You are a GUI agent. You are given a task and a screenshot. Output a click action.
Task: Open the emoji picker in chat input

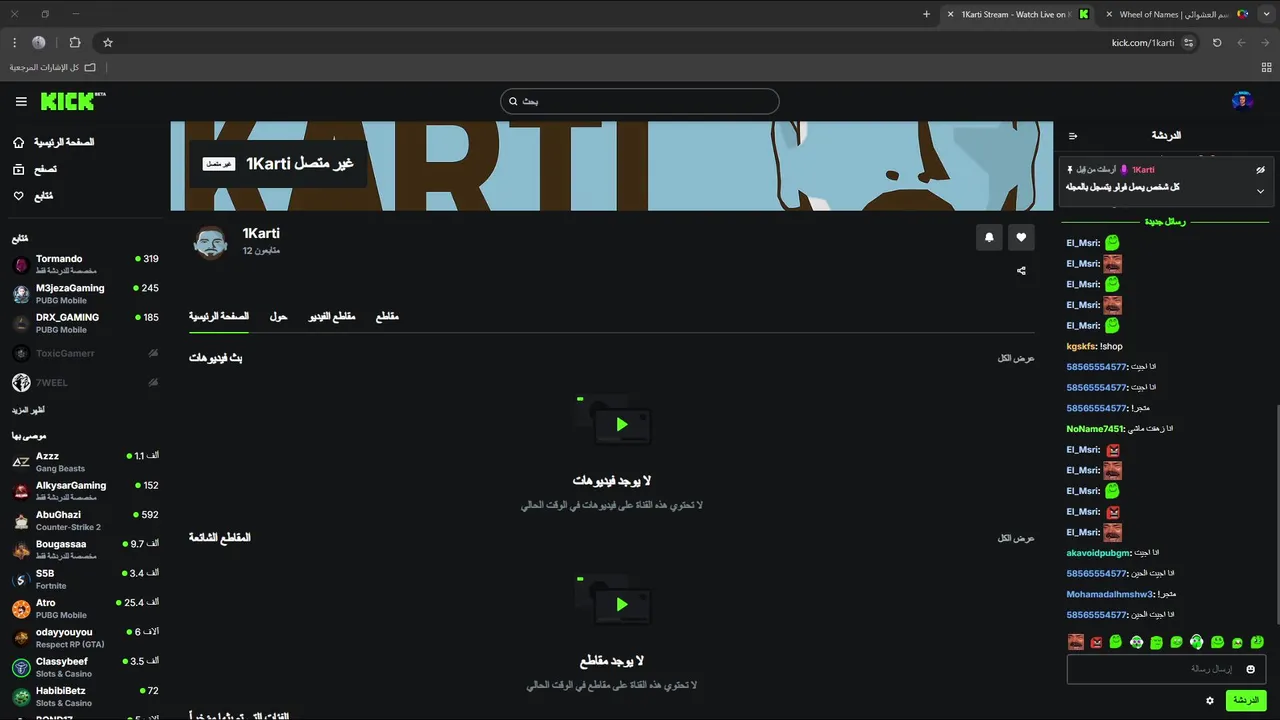1250,669
